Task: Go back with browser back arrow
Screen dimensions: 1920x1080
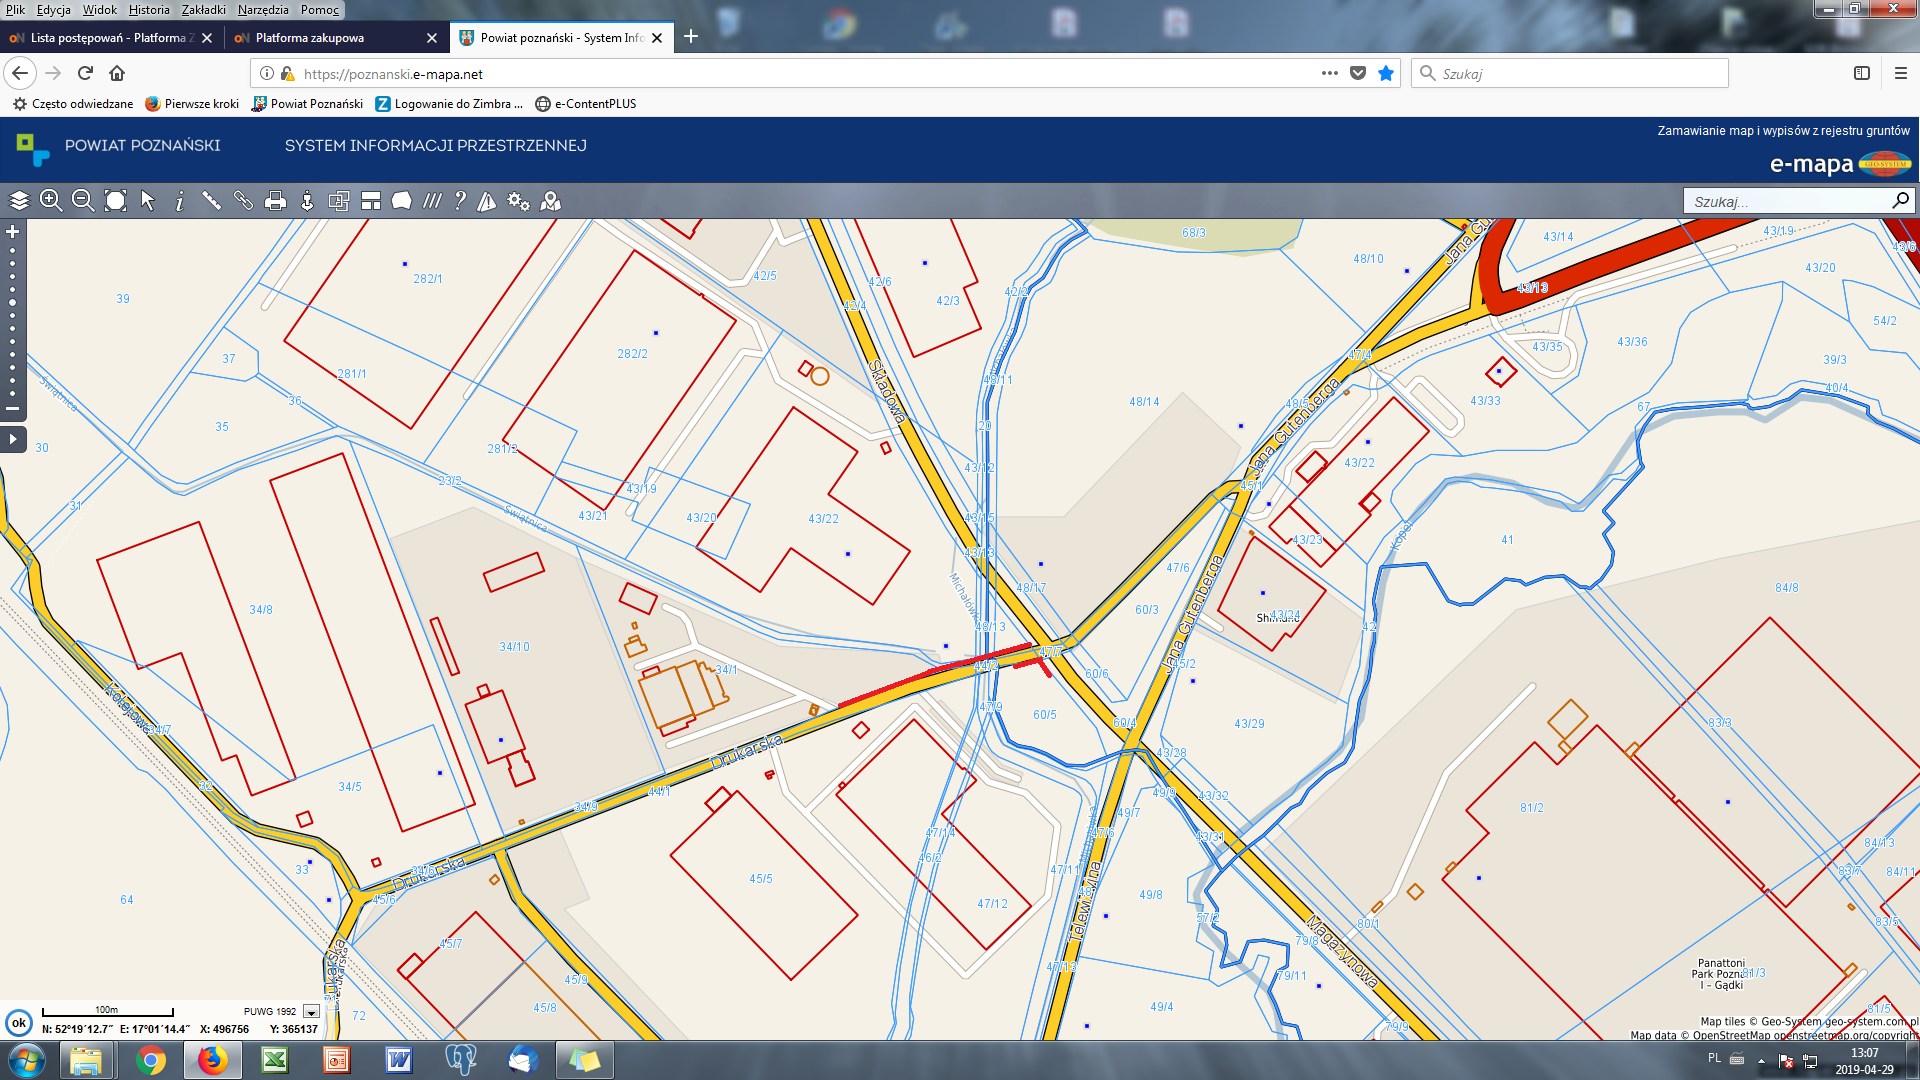Action: pos(20,73)
